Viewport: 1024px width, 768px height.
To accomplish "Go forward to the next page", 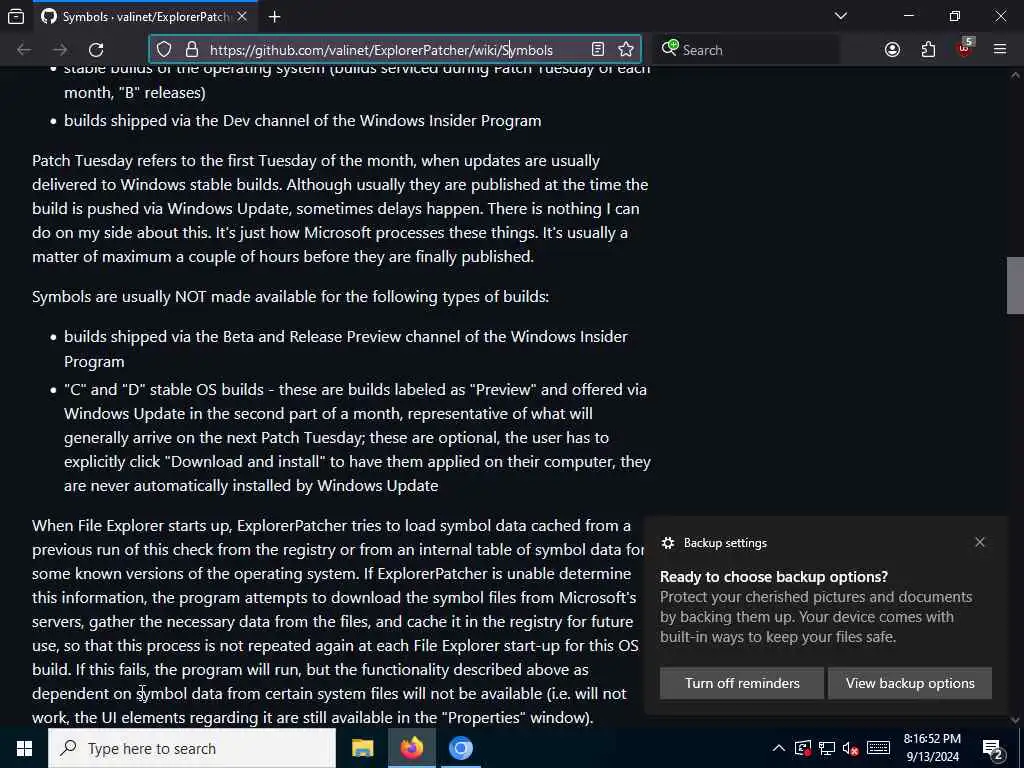I will click(60, 50).
